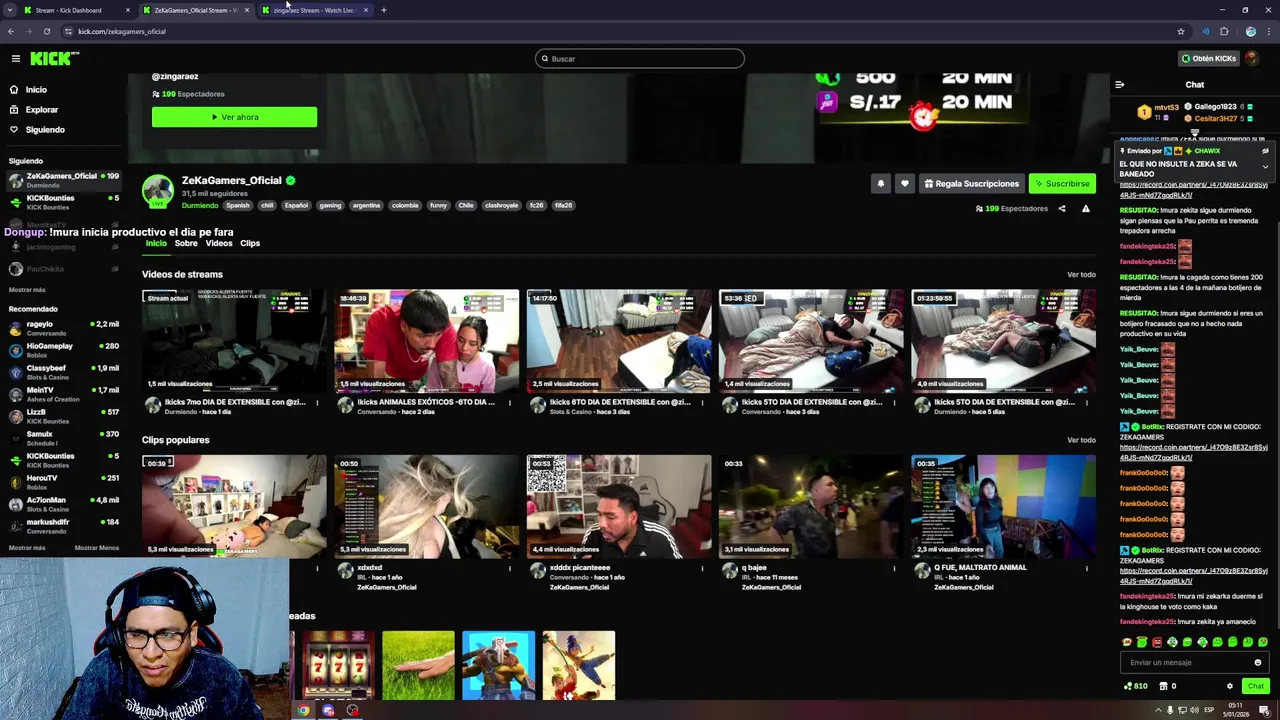Click the report warning triangle icon

tap(1085, 209)
